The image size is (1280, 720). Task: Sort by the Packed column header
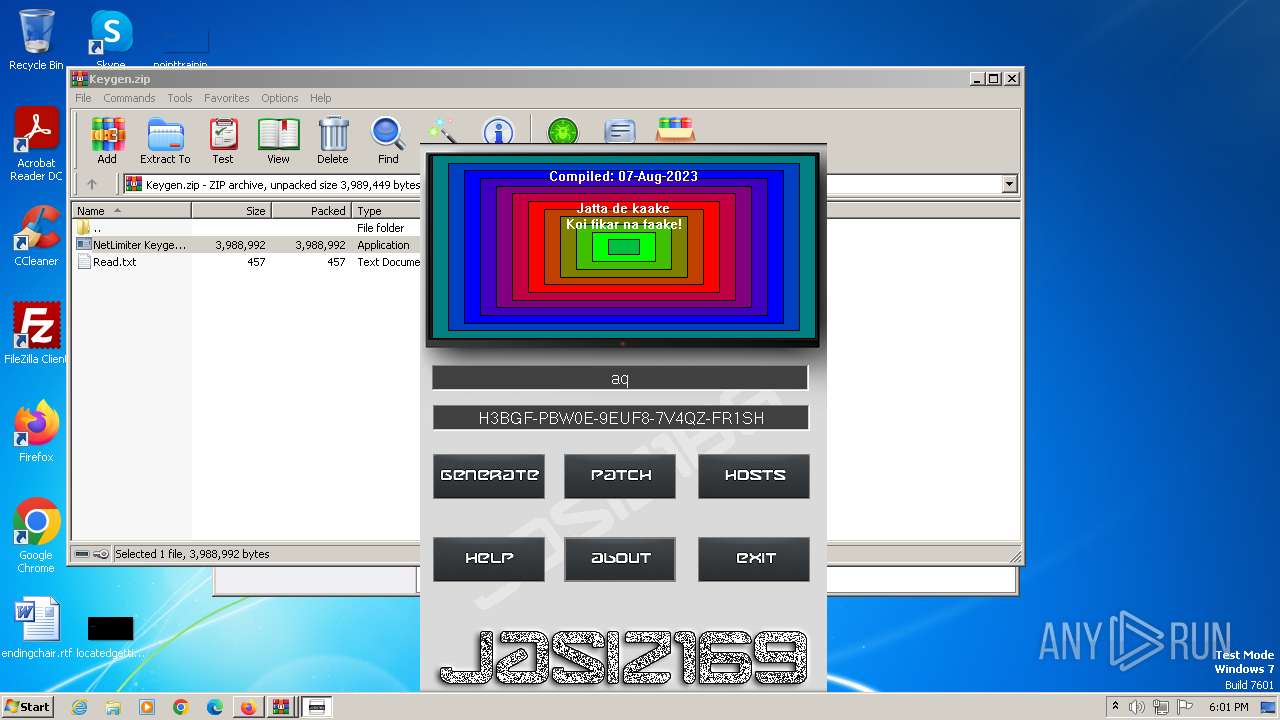click(x=312, y=211)
